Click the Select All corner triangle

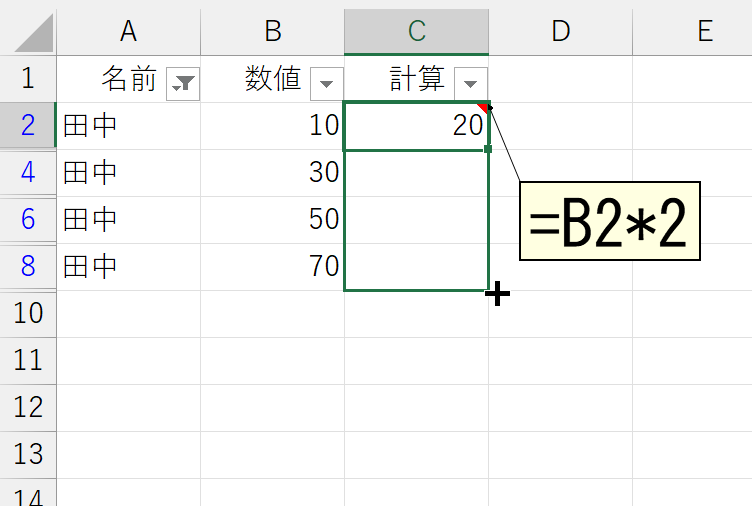click(34, 33)
